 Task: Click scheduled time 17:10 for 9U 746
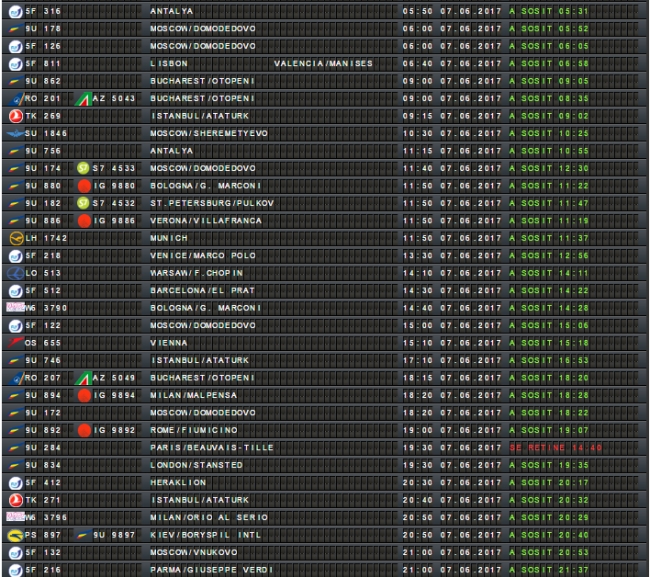point(417,360)
